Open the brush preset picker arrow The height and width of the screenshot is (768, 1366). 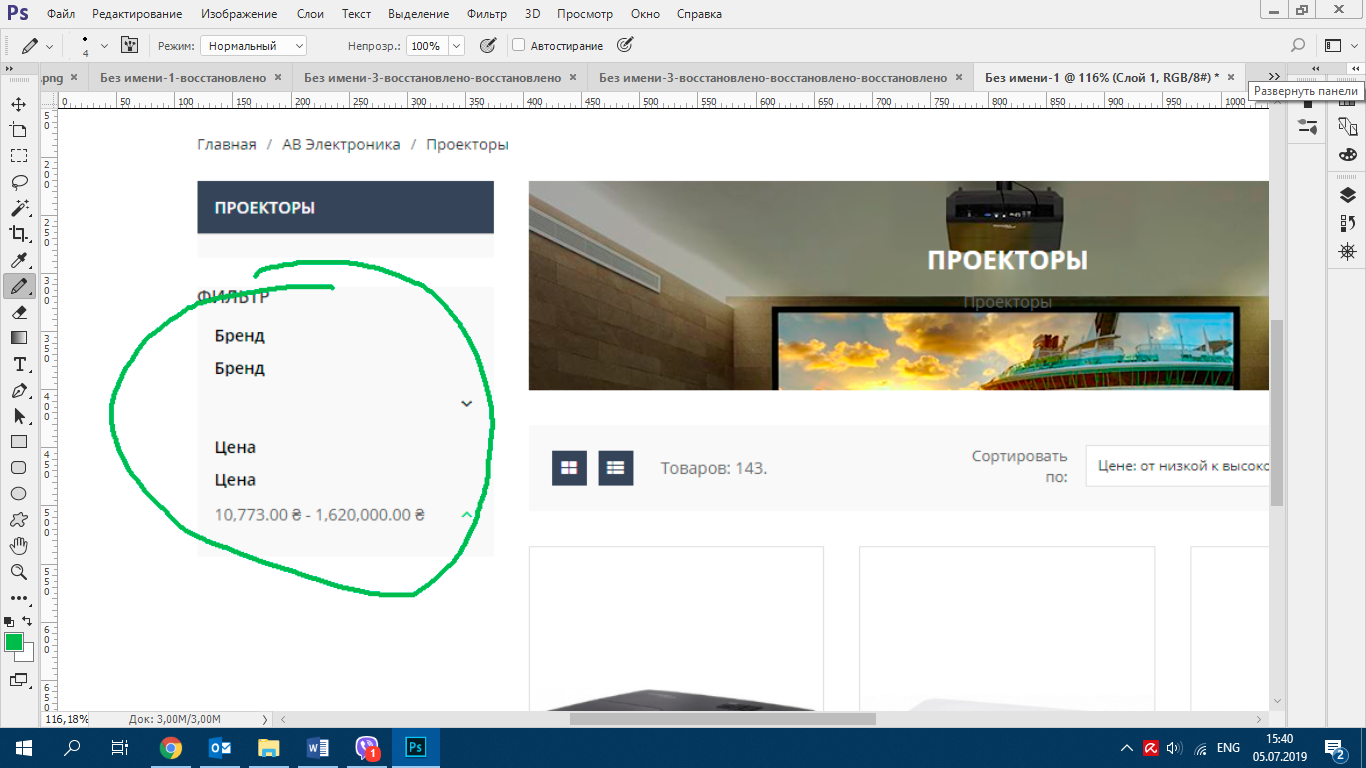(104, 46)
